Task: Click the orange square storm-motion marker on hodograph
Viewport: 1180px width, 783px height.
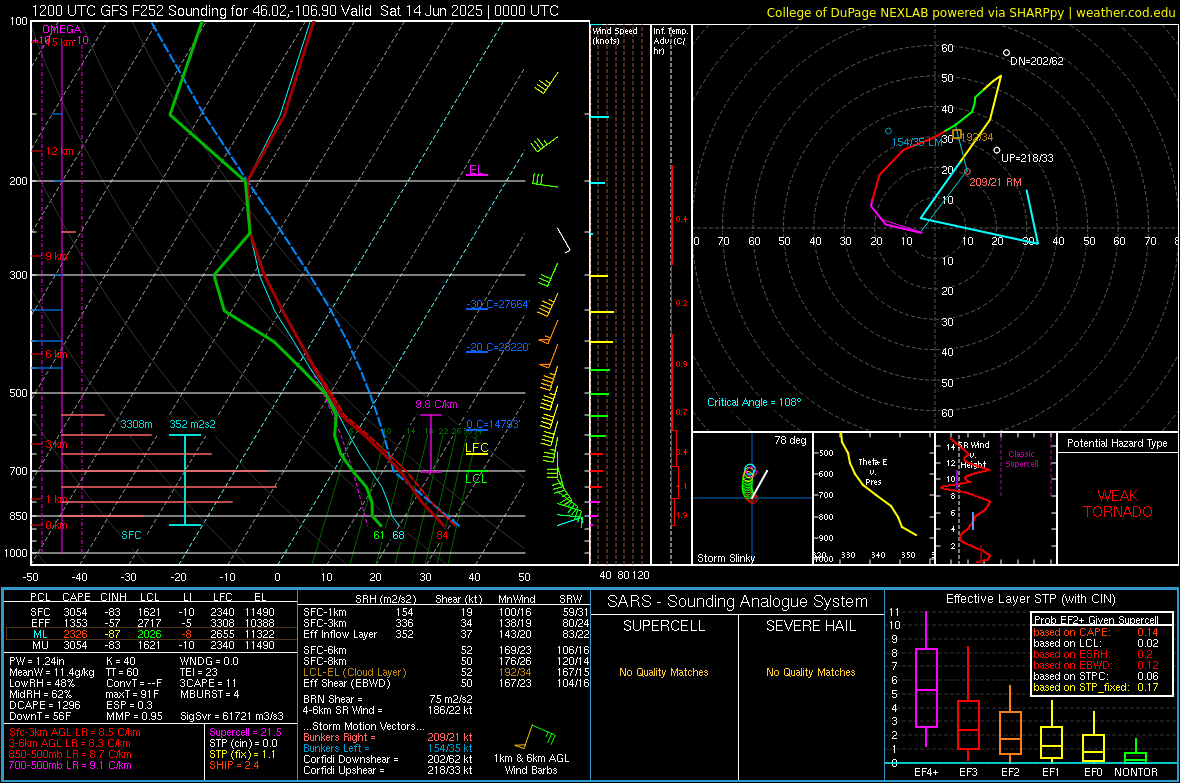Action: click(957, 135)
